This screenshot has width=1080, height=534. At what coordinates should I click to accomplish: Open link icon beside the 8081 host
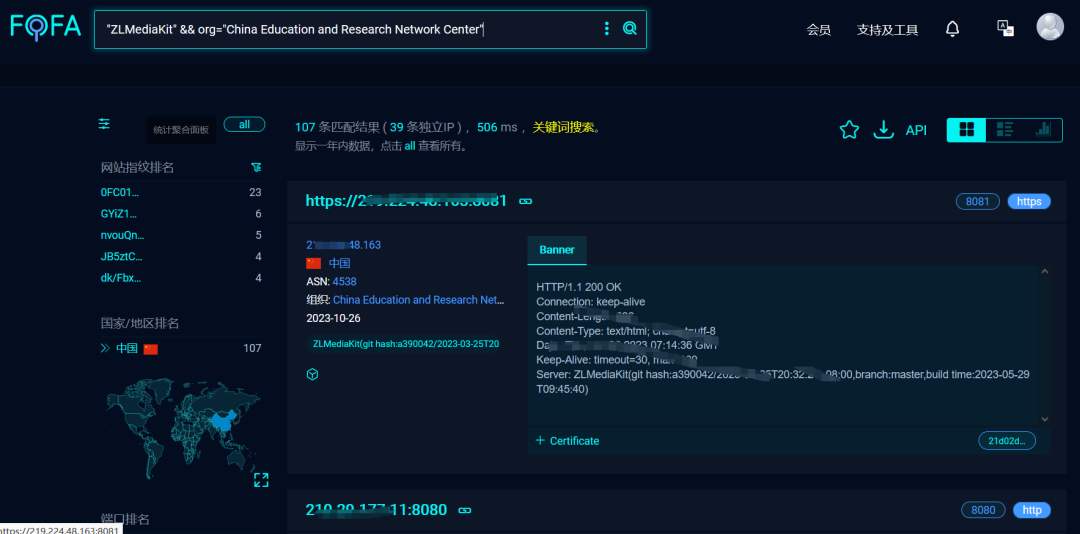click(x=526, y=201)
